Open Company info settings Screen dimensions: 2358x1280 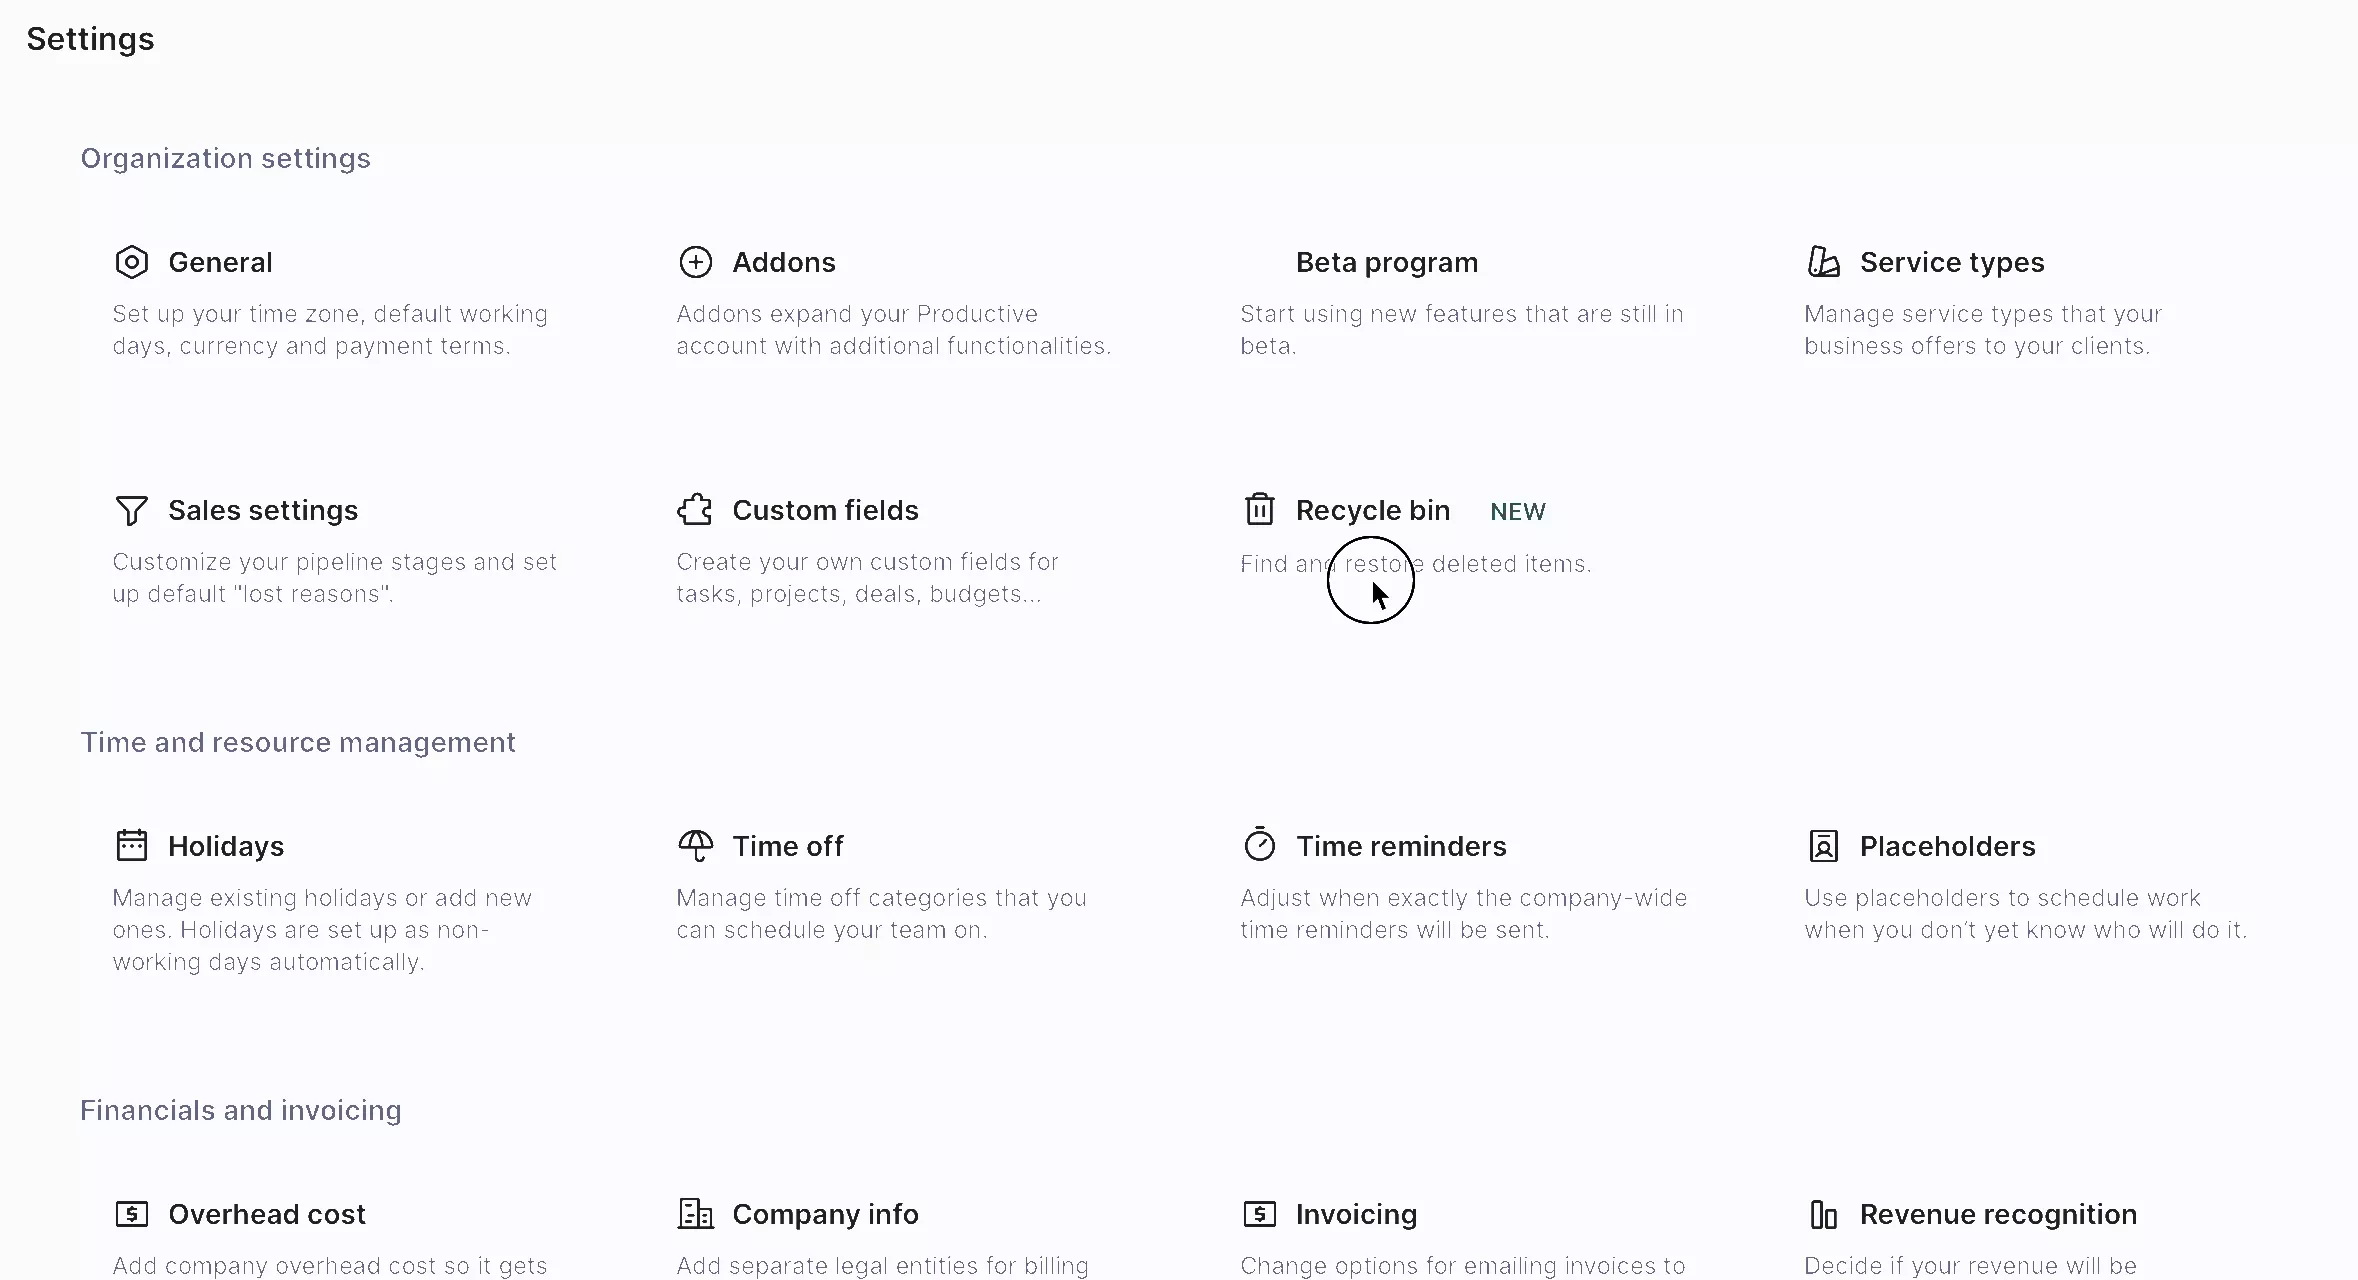pos(825,1214)
